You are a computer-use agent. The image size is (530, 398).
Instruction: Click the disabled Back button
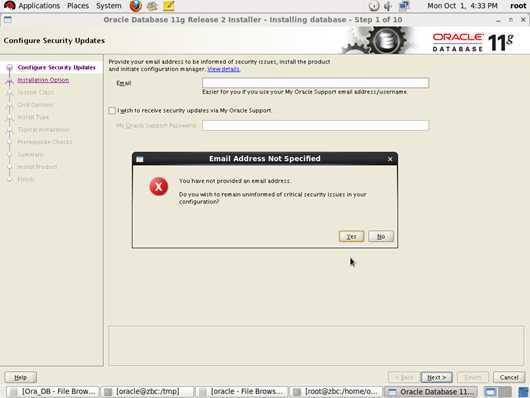click(404, 377)
